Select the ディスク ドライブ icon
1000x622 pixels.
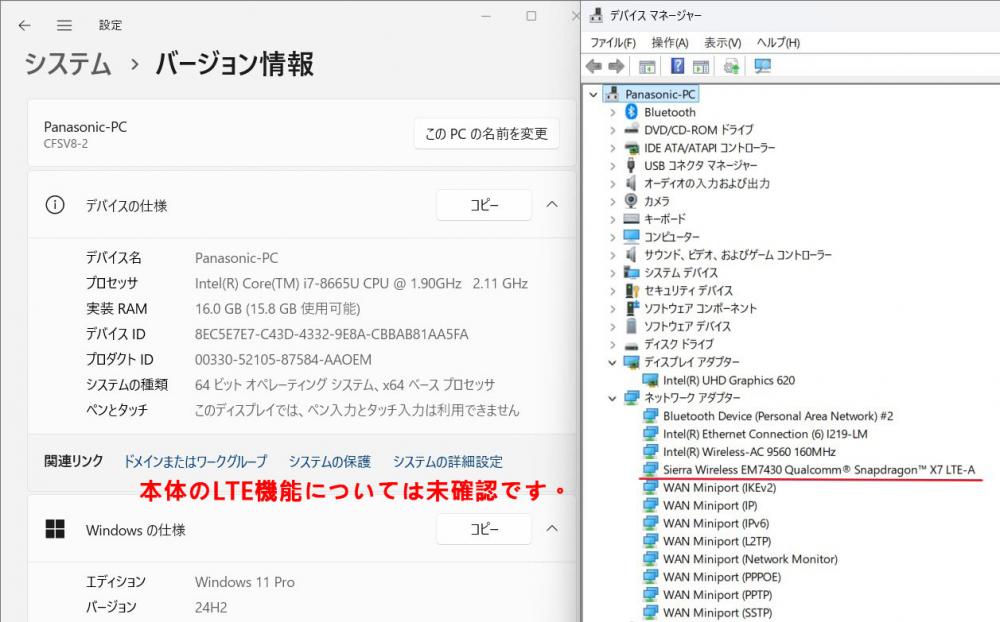631,344
